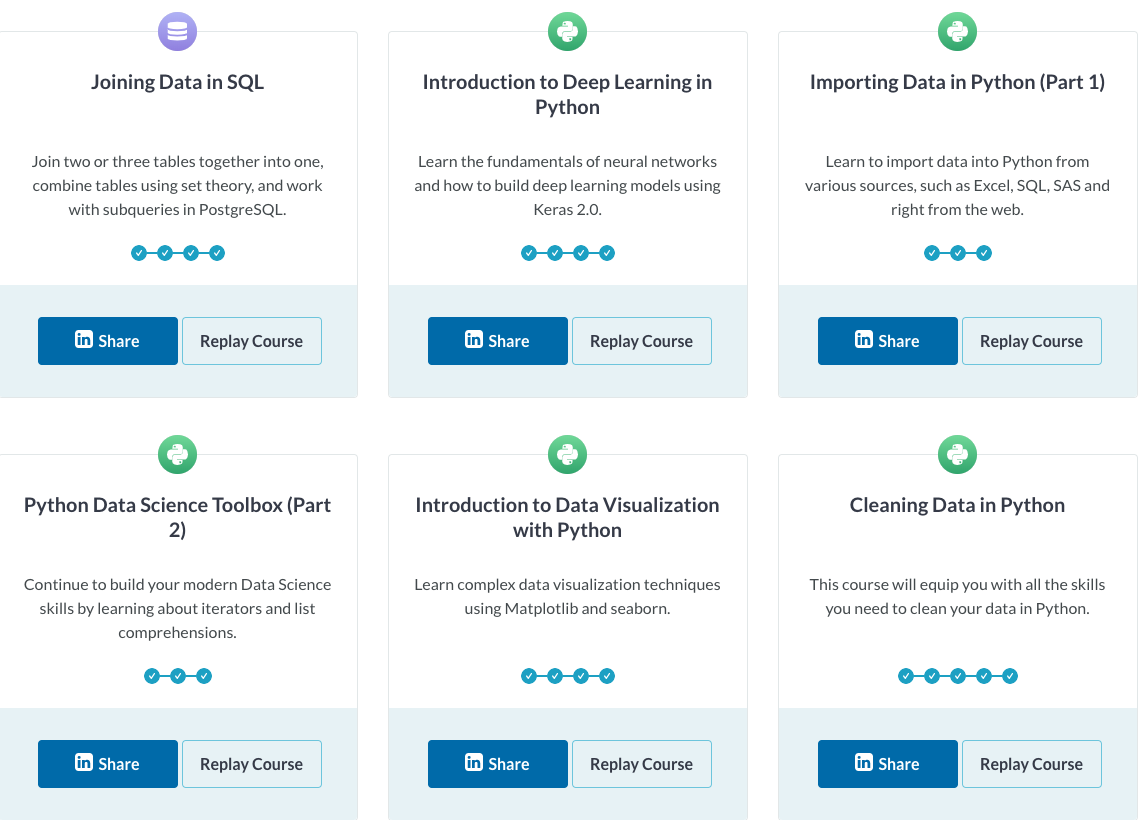Click the Python icon above Python Data Science Toolbox

point(177,454)
